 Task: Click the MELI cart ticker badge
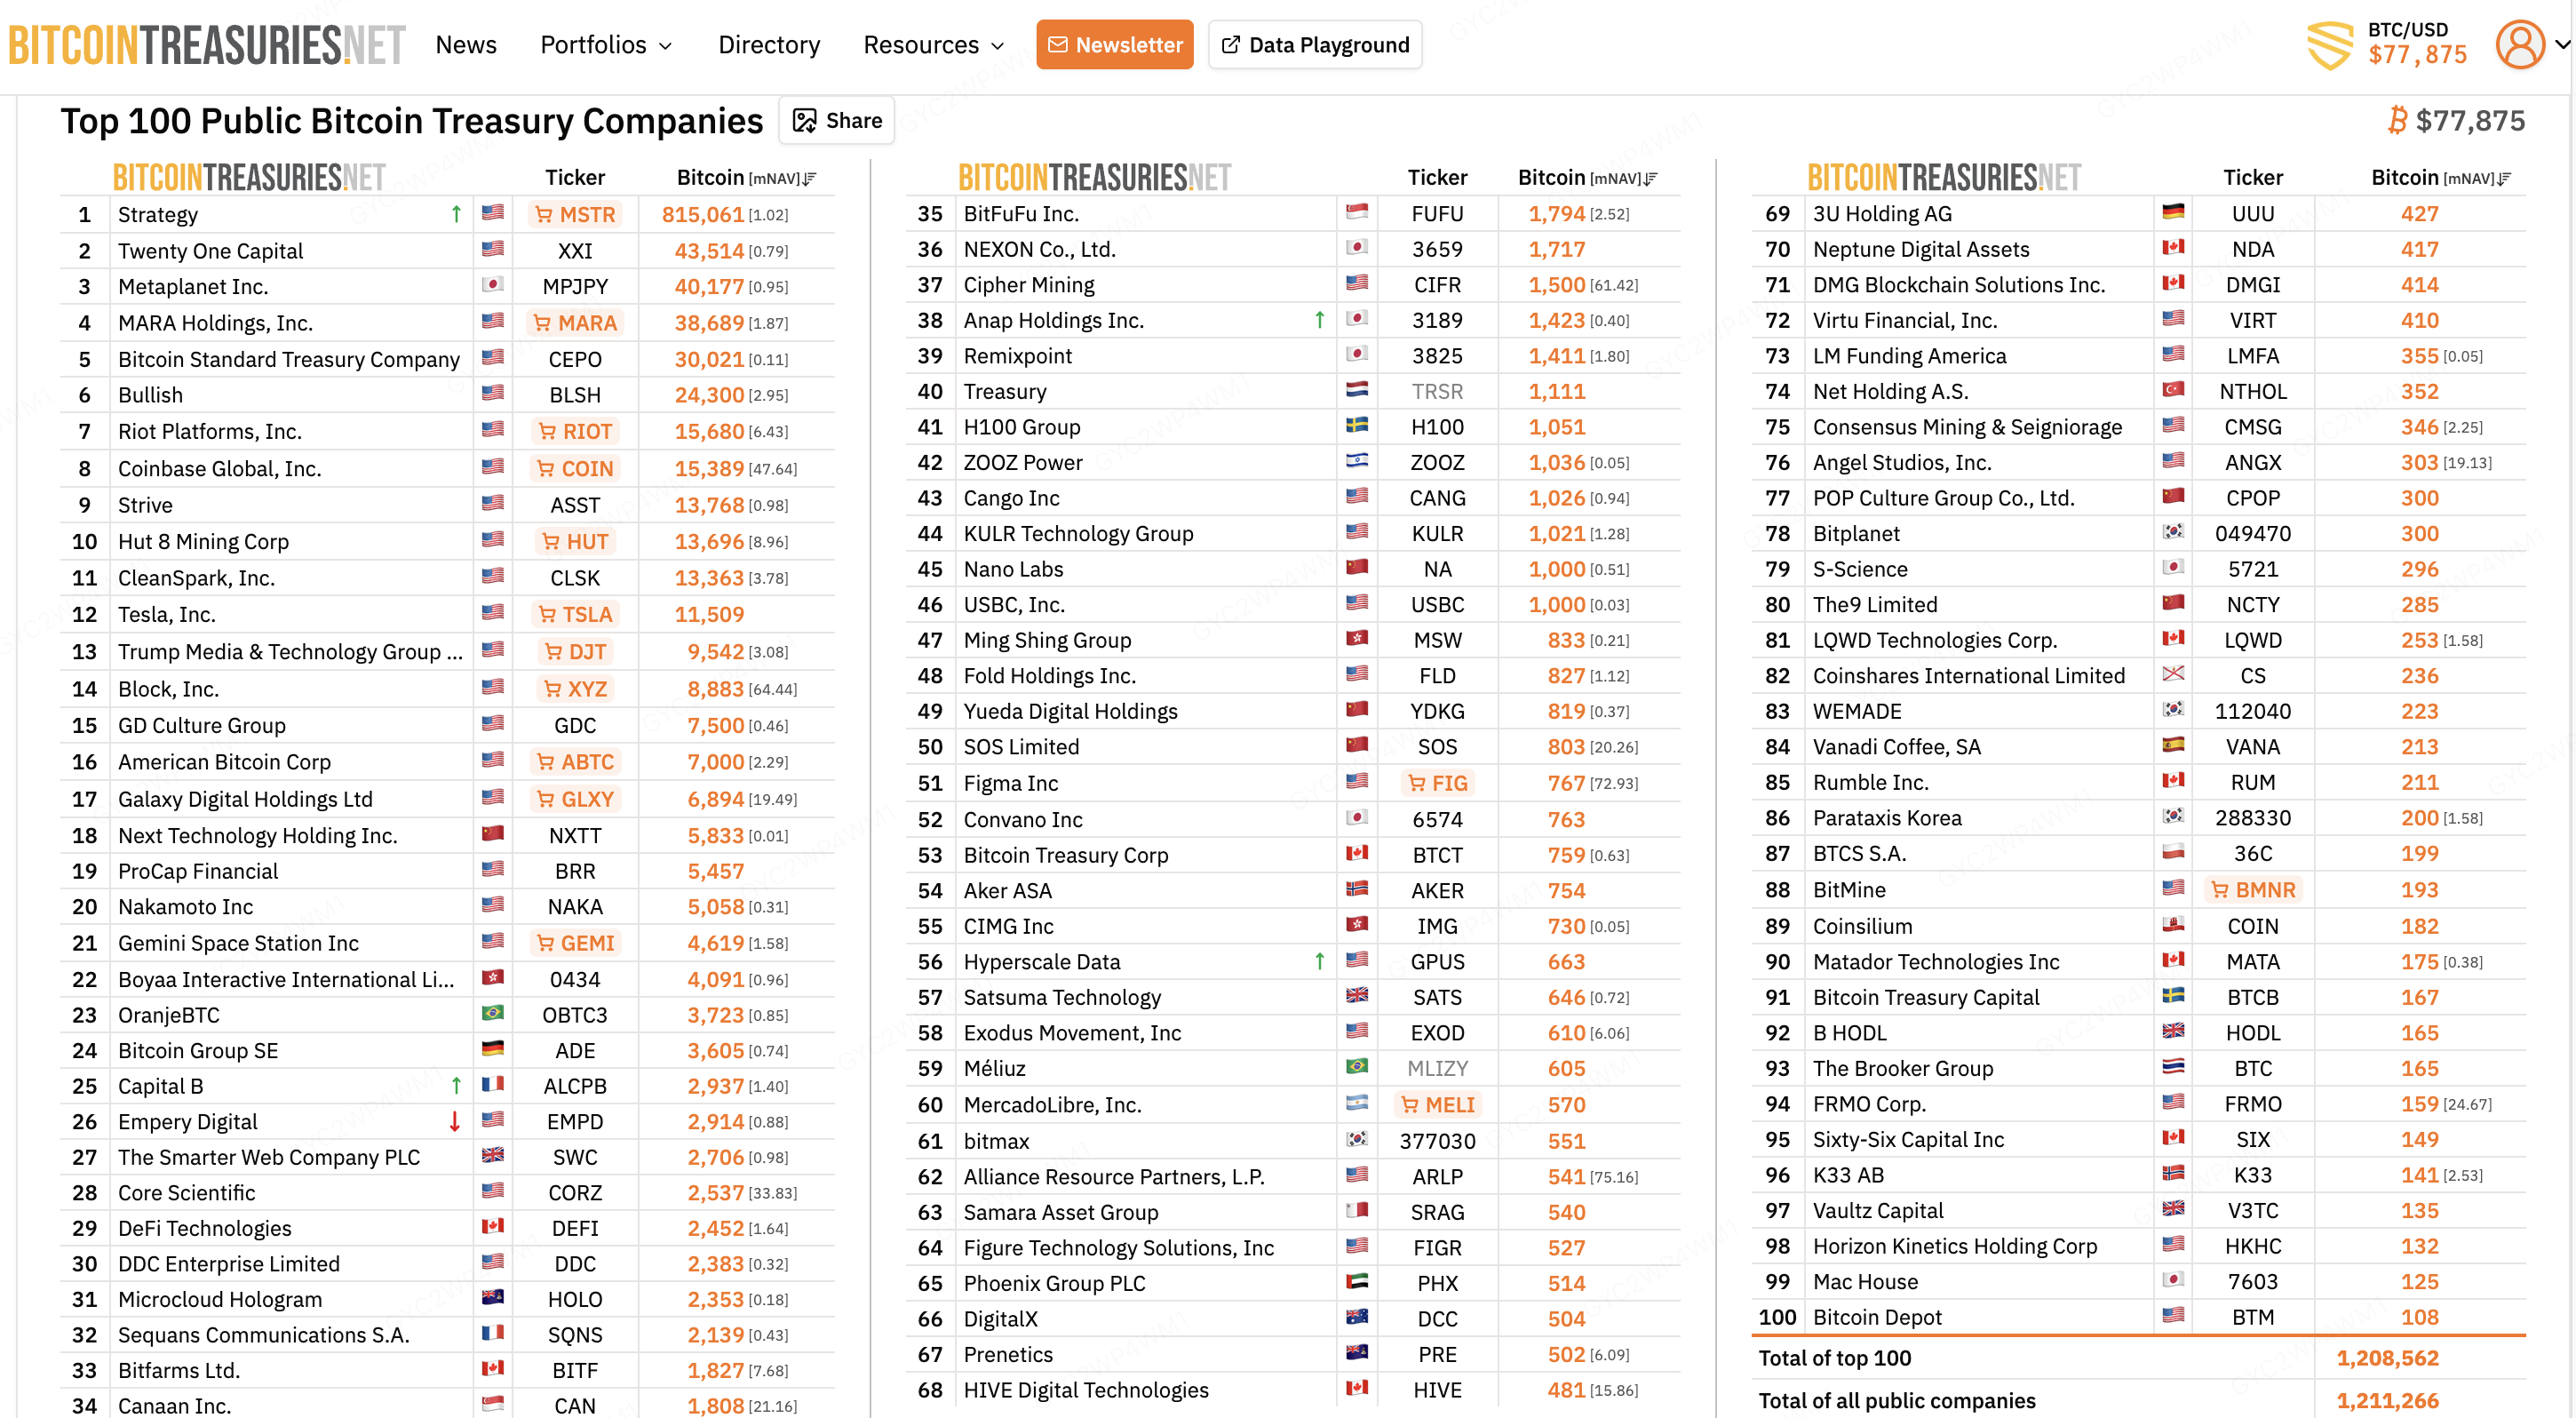coord(1437,1104)
